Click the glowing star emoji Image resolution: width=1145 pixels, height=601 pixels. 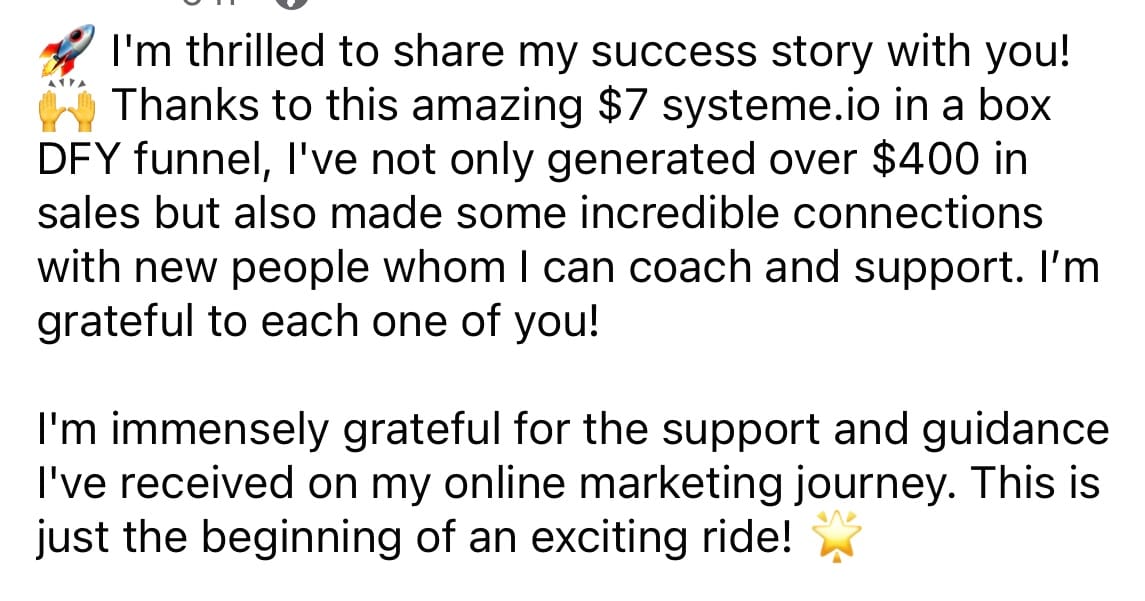(837, 540)
